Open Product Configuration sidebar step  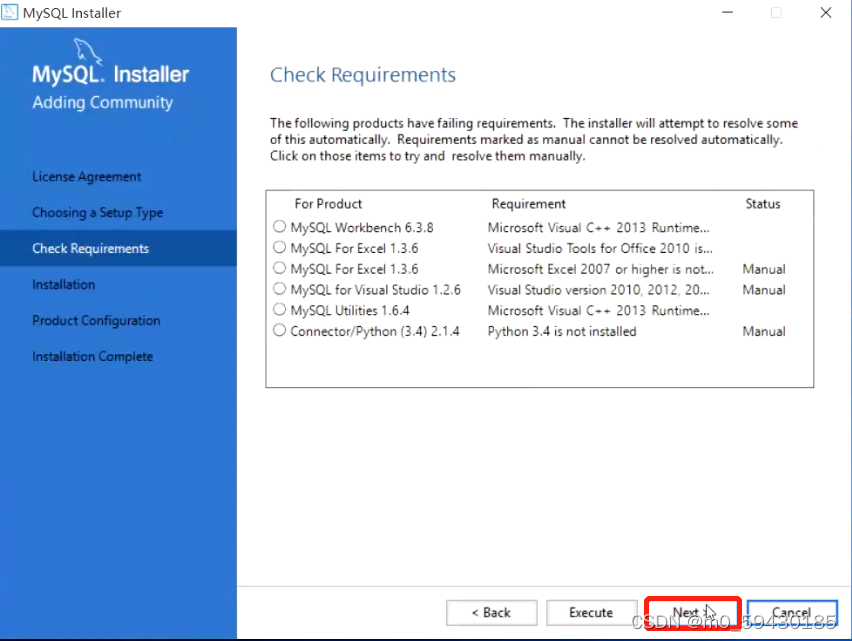coord(96,320)
